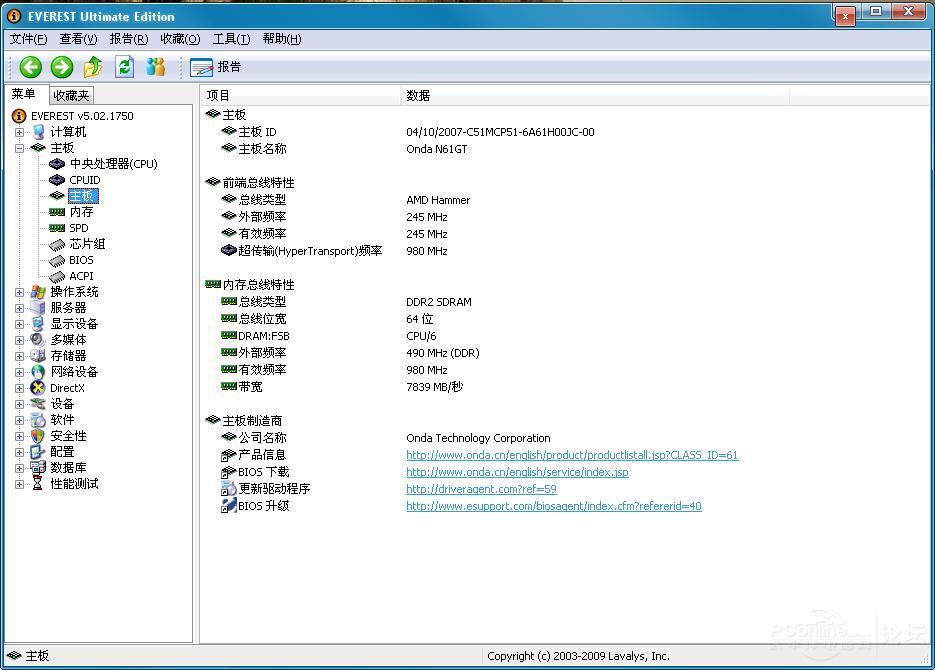
Task: Click the 服务器 server icon
Action: [x=38, y=308]
